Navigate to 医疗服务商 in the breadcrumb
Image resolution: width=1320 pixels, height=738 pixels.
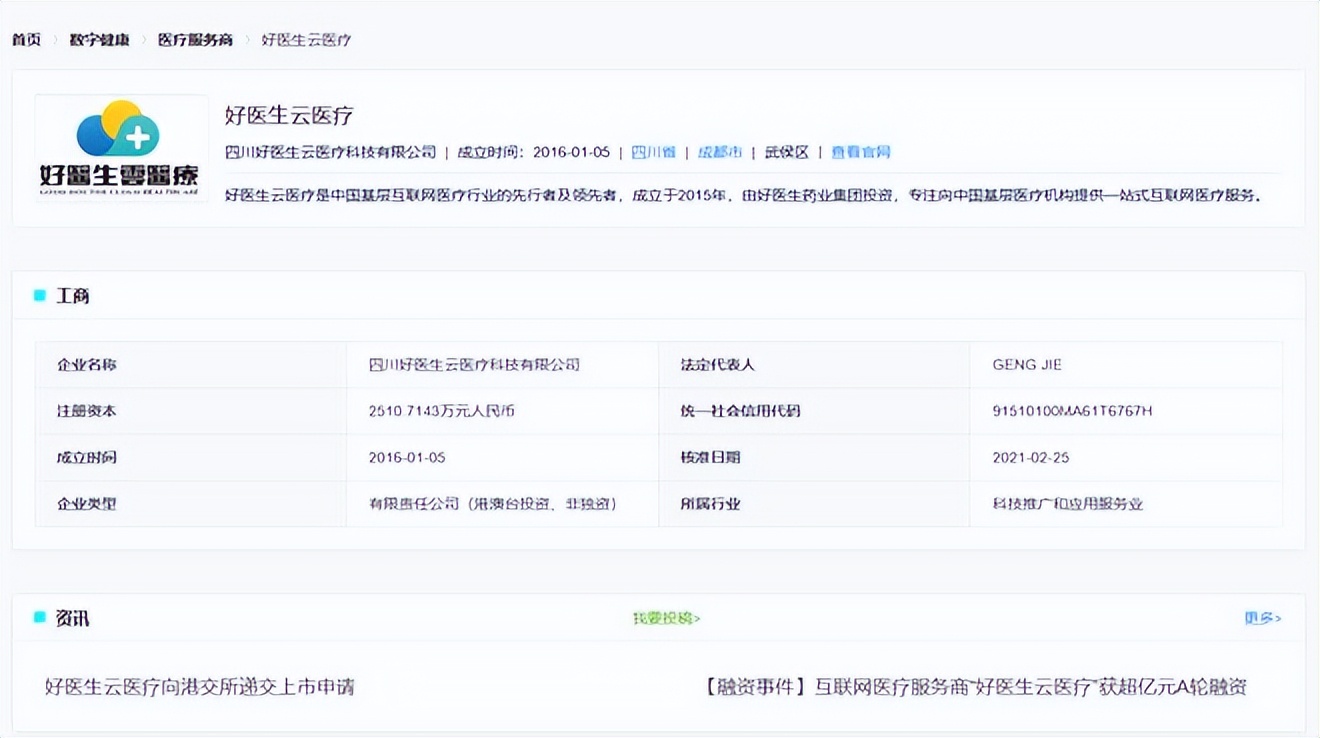pos(195,40)
